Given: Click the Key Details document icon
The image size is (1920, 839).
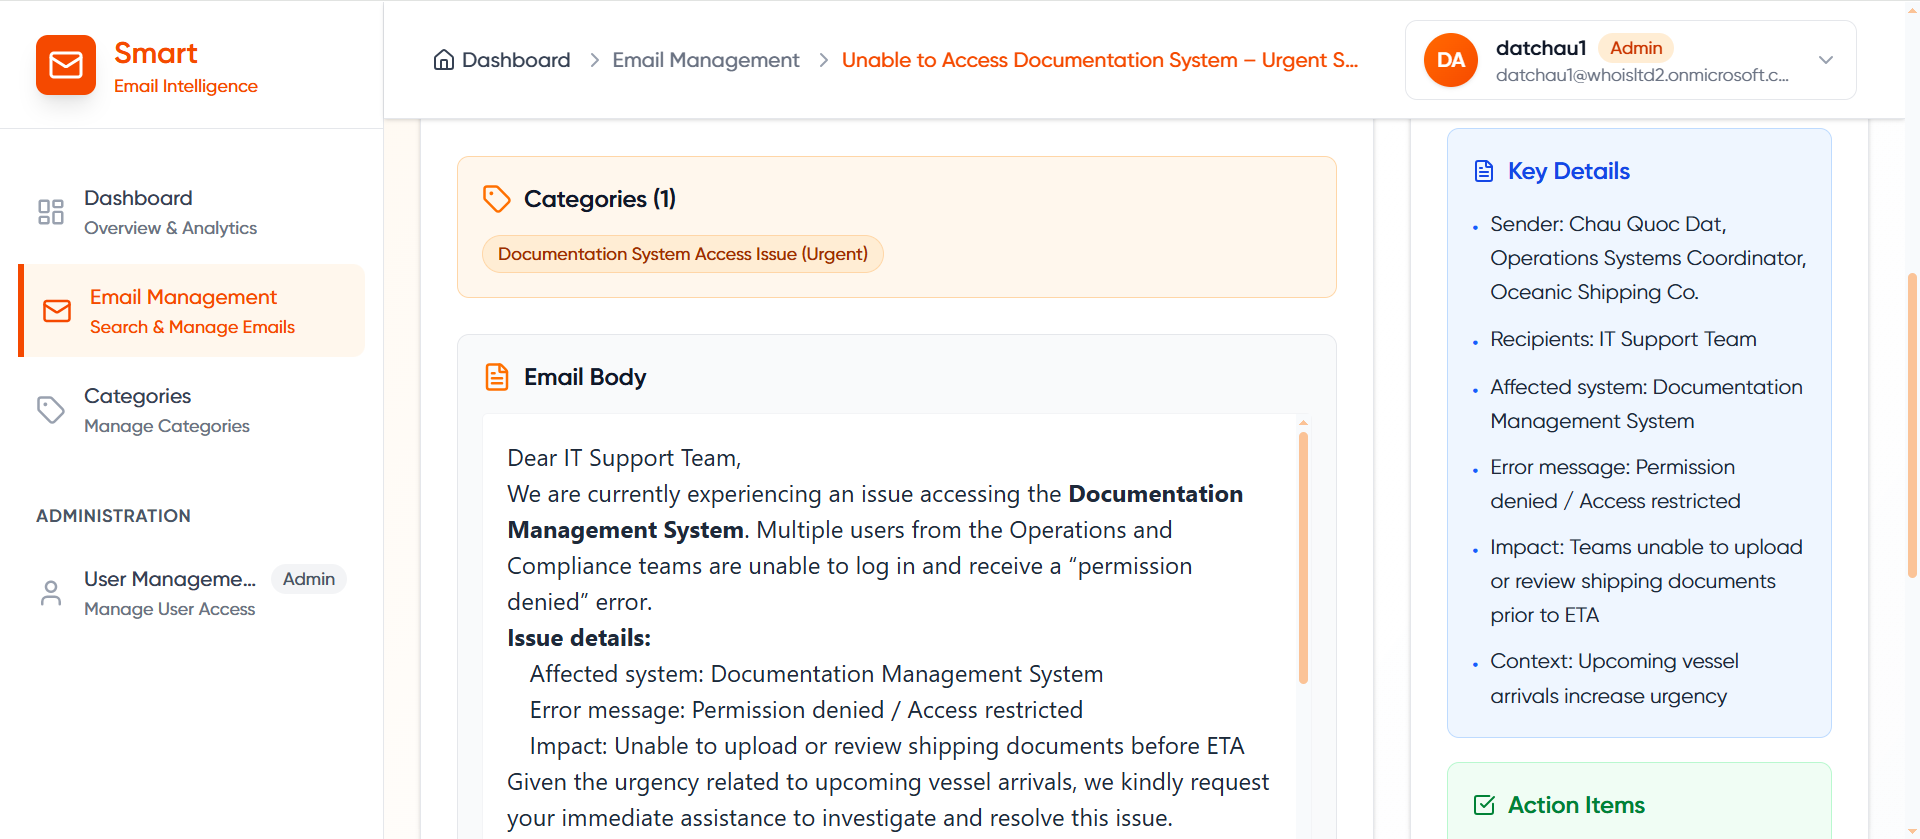Looking at the screenshot, I should pos(1484,171).
